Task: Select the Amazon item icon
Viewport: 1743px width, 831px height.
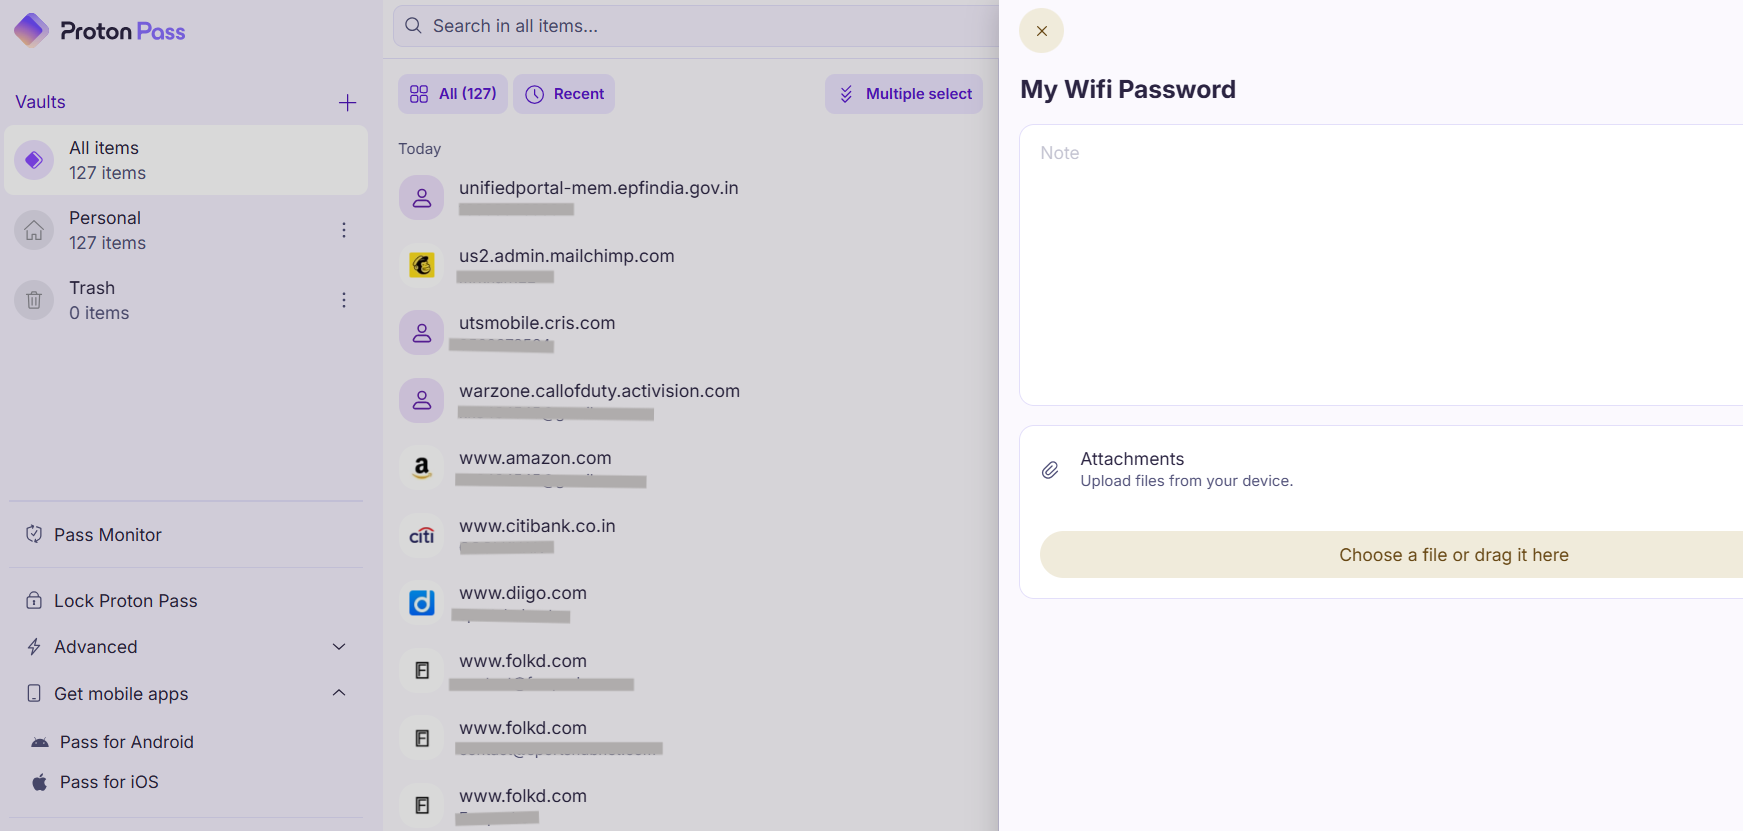Action: [422, 467]
